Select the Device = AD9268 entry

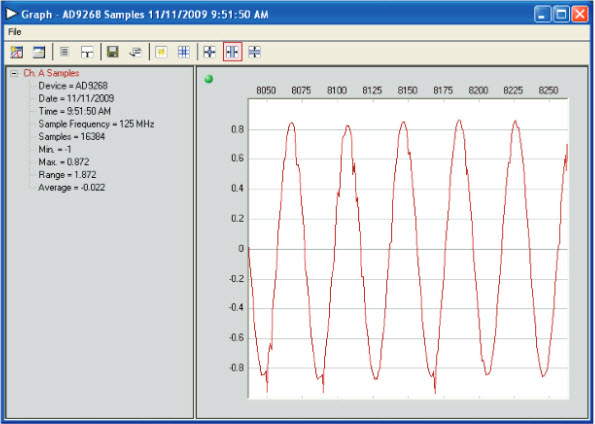(x=73, y=86)
